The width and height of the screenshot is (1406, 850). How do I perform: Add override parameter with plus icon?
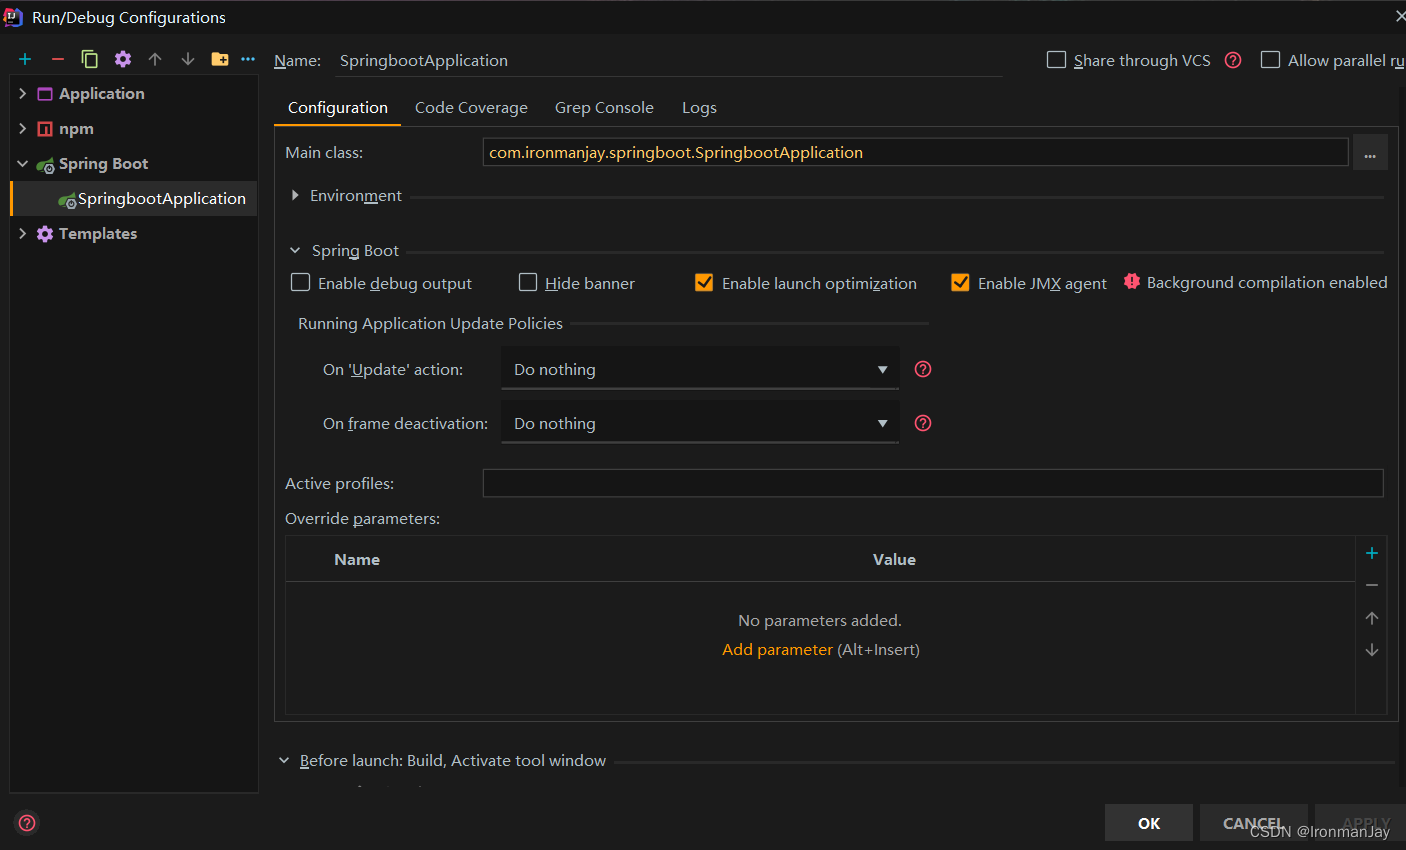point(1371,553)
